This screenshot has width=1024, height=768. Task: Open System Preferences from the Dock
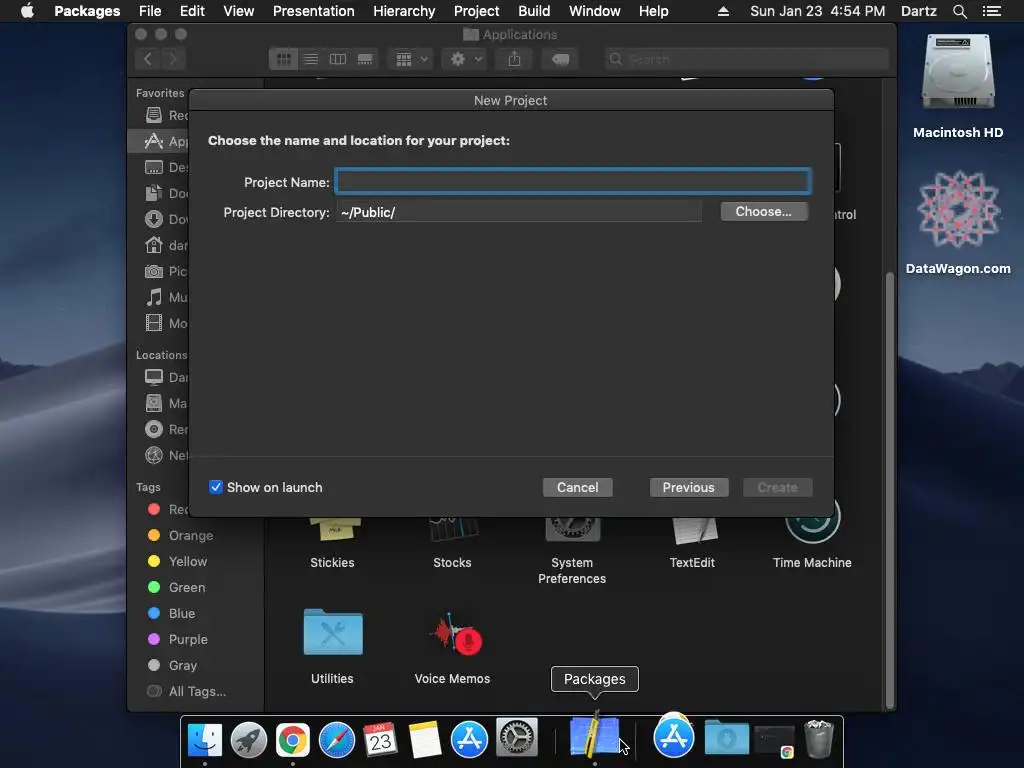pyautogui.click(x=517, y=738)
